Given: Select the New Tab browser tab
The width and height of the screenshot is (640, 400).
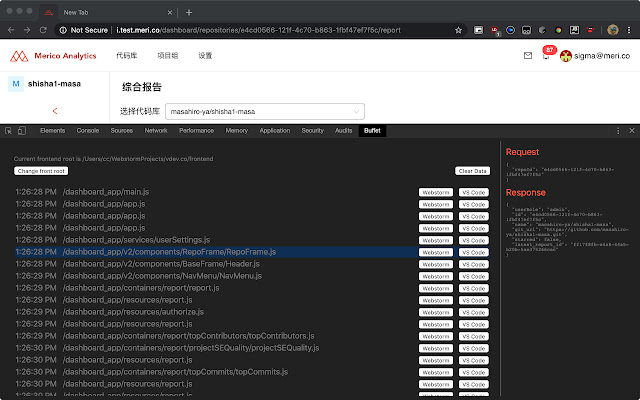Looking at the screenshot, I should [107, 13].
